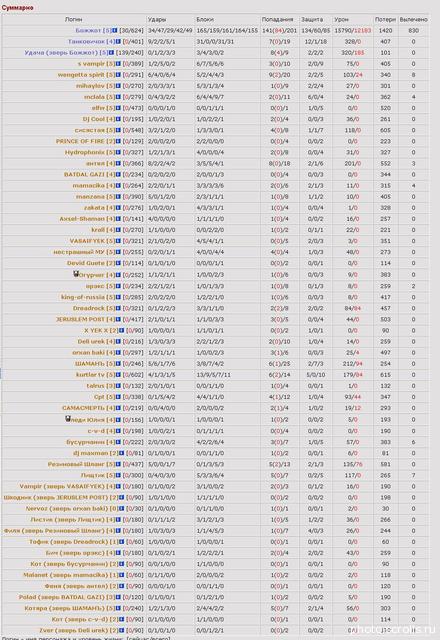The width and height of the screenshot is (440, 640).
Task: Select health value [139/240] in Удача row
Action: coord(129,53)
